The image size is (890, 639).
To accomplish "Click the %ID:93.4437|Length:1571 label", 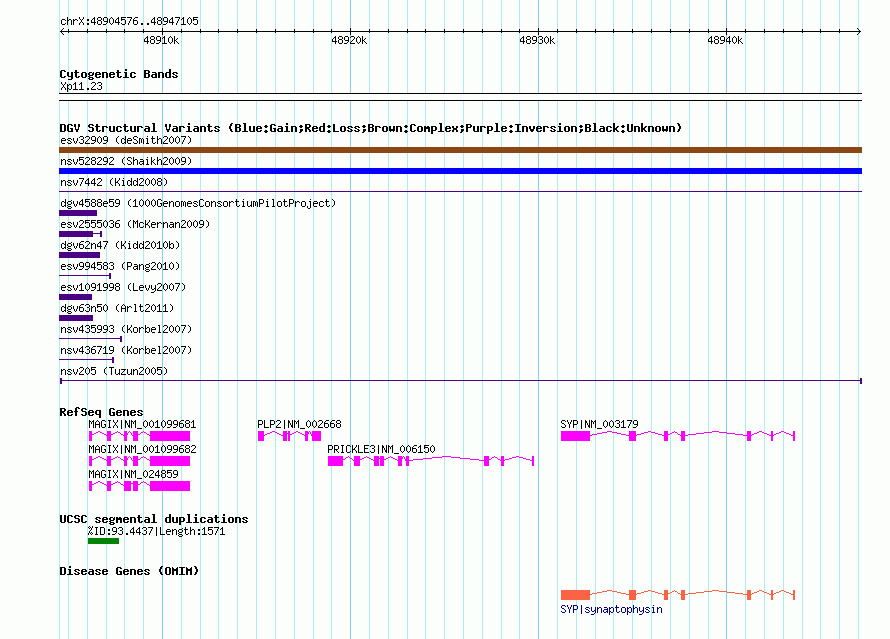I will point(156,532).
